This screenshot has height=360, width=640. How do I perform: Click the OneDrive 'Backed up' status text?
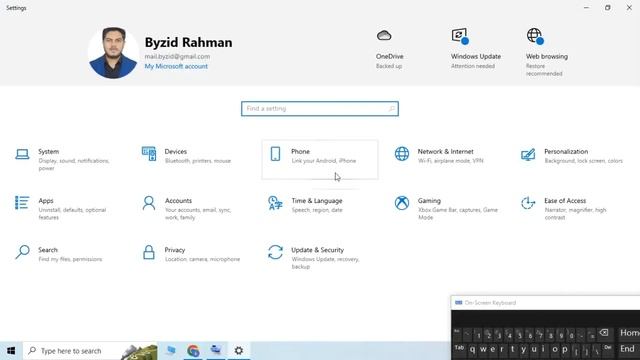click(x=389, y=66)
